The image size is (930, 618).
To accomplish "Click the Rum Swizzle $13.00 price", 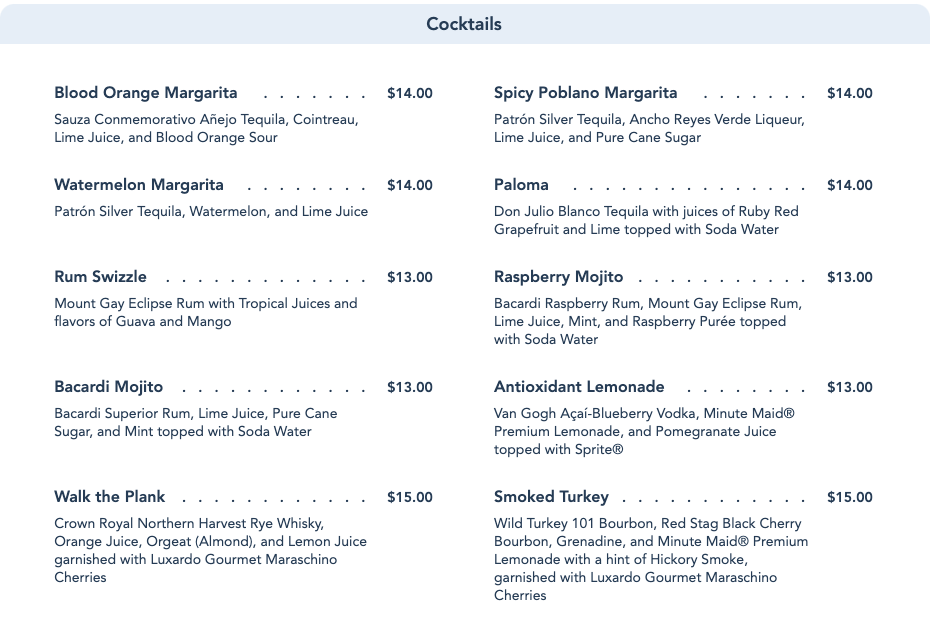I will [x=410, y=277].
